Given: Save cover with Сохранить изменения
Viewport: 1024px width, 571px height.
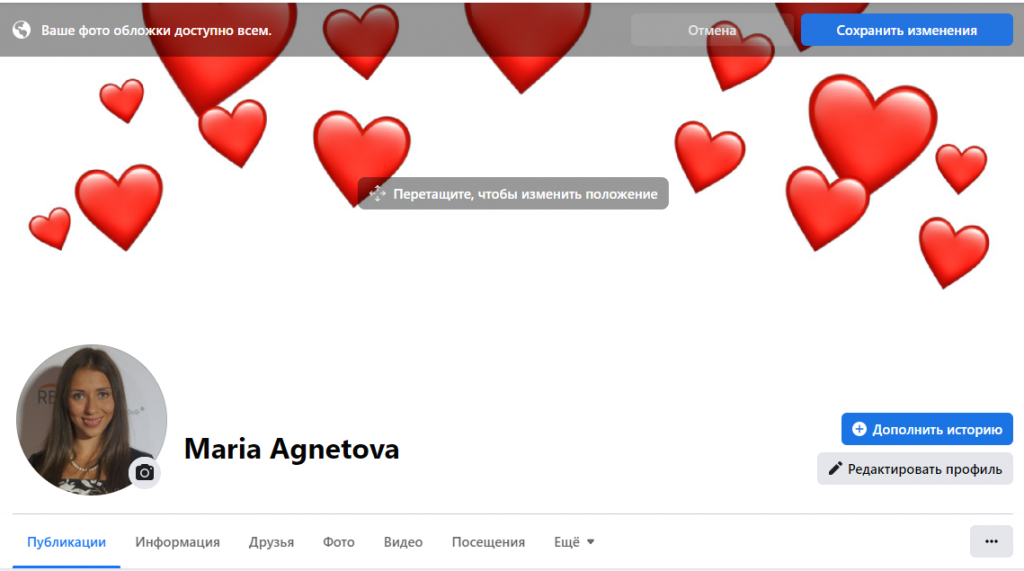Looking at the screenshot, I should 906,30.
